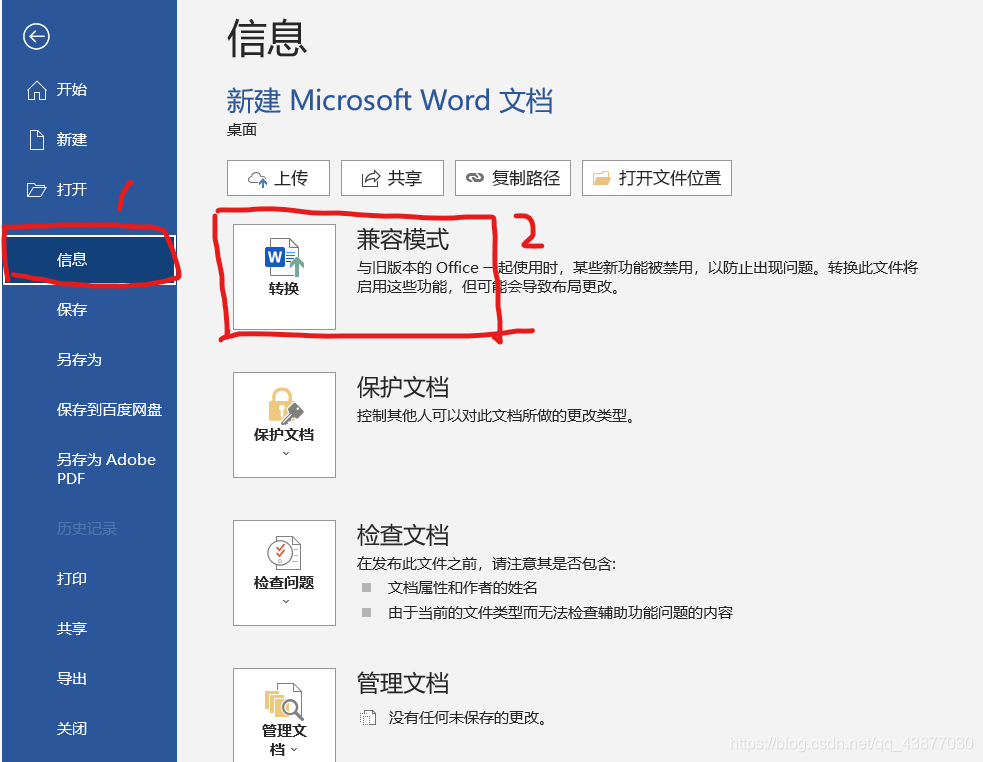
Task: Select 导出 in the sidebar
Action: pos(71,679)
